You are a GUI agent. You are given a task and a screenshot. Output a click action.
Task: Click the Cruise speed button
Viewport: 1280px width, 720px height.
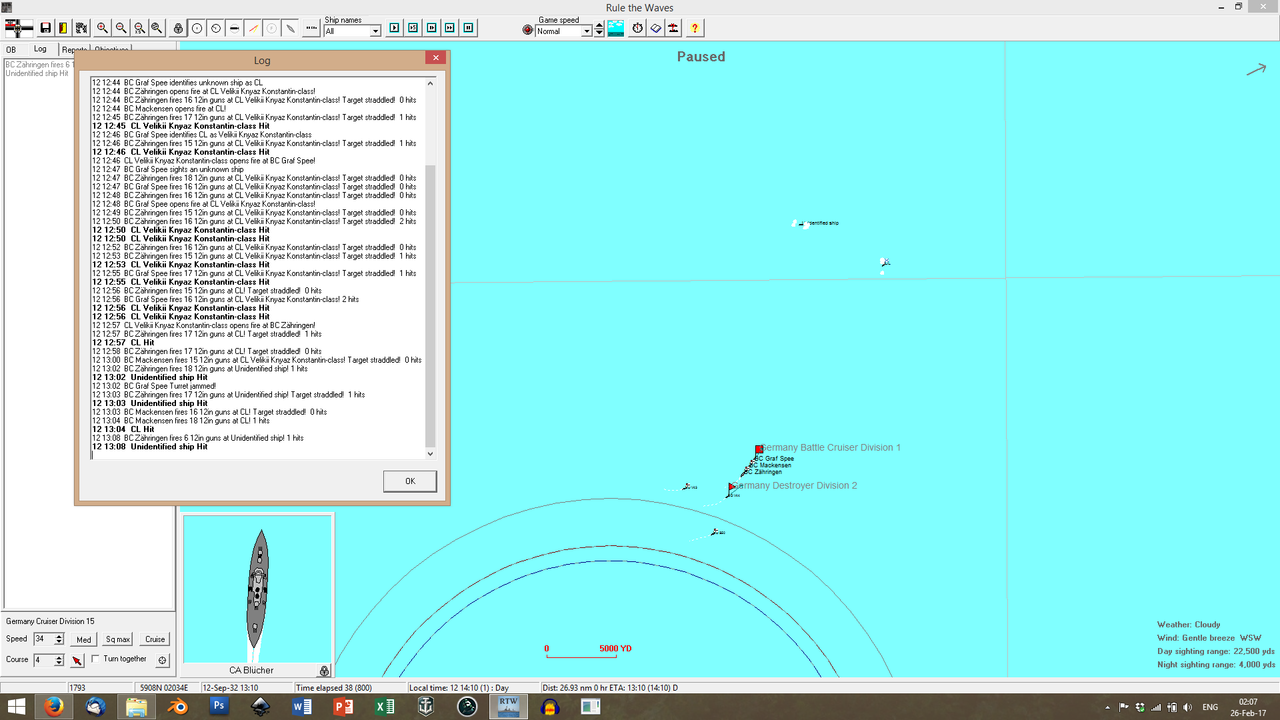click(154, 639)
